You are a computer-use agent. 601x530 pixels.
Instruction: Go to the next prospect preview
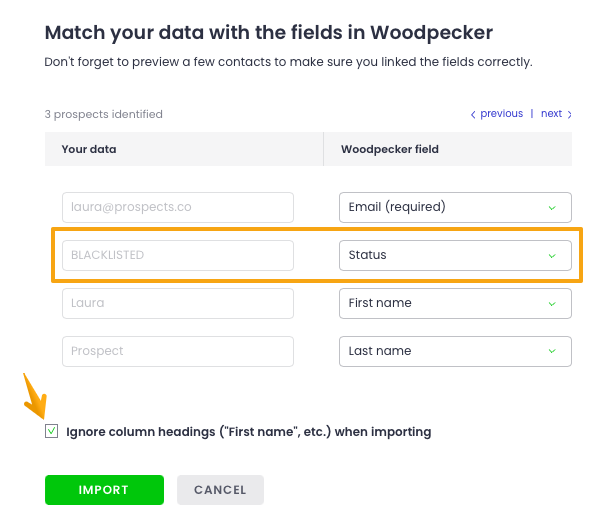[551, 114]
